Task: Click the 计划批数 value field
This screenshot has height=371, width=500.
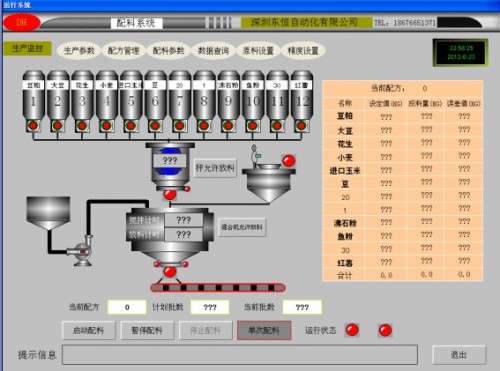Action: click(x=210, y=307)
